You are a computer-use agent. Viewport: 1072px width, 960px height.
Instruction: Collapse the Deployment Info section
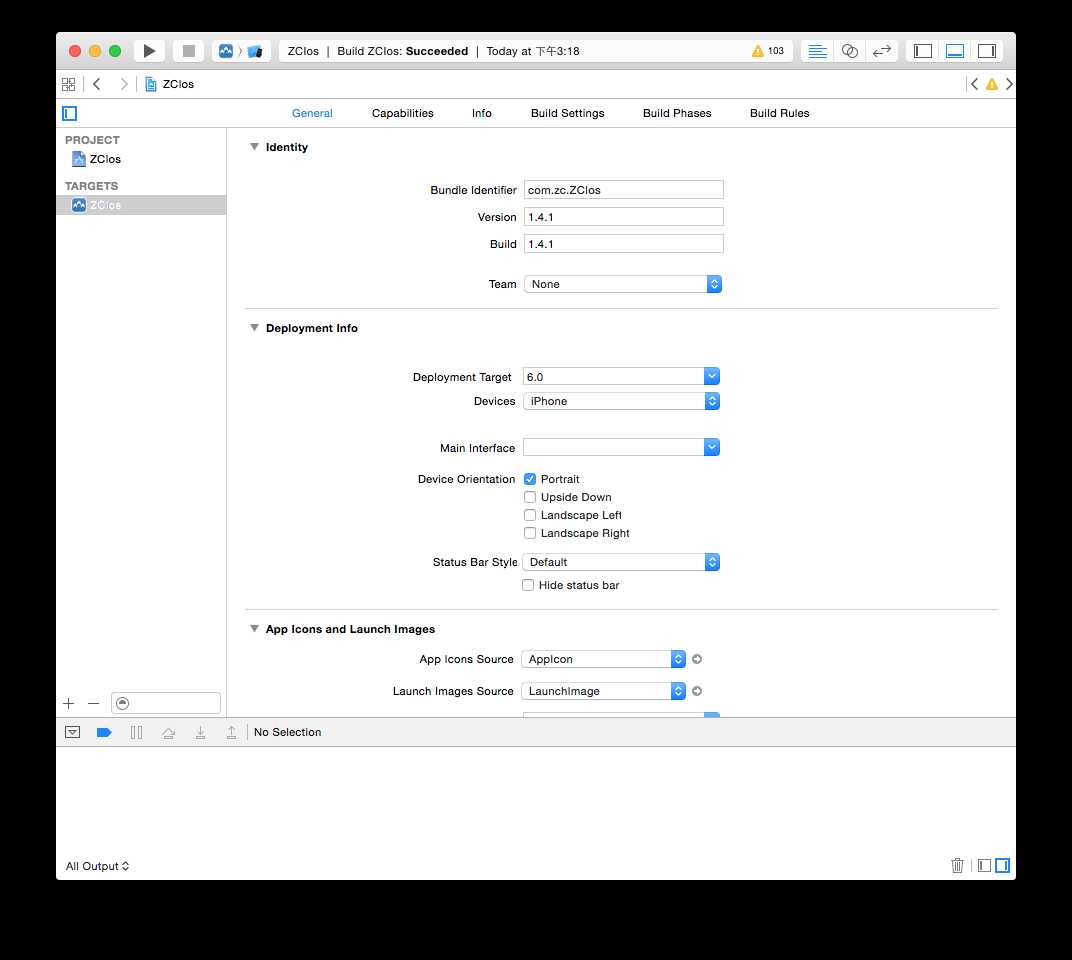click(x=254, y=328)
